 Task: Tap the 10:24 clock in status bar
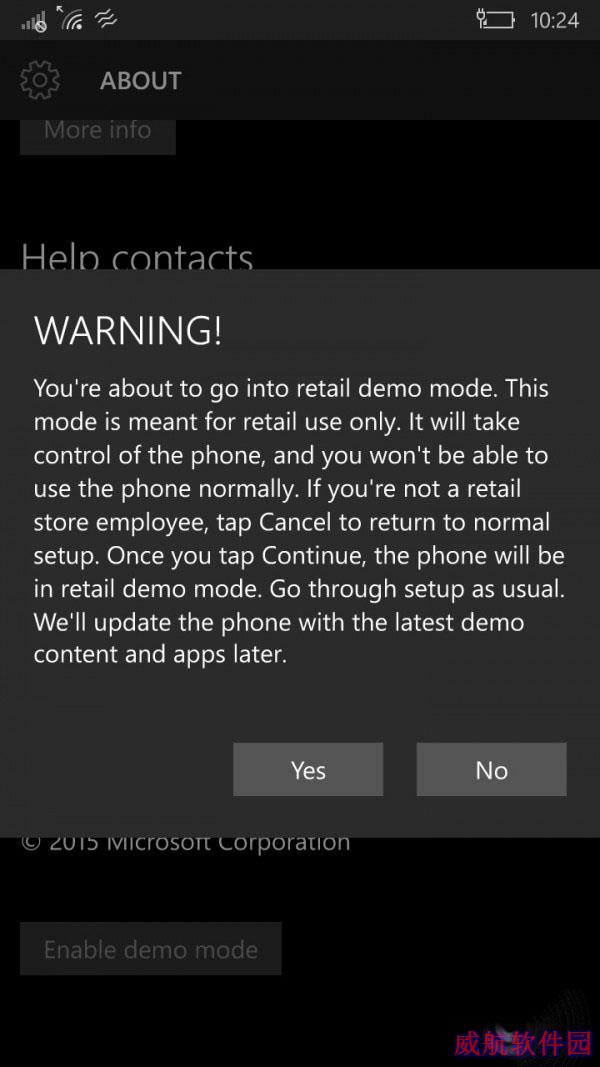coord(554,20)
